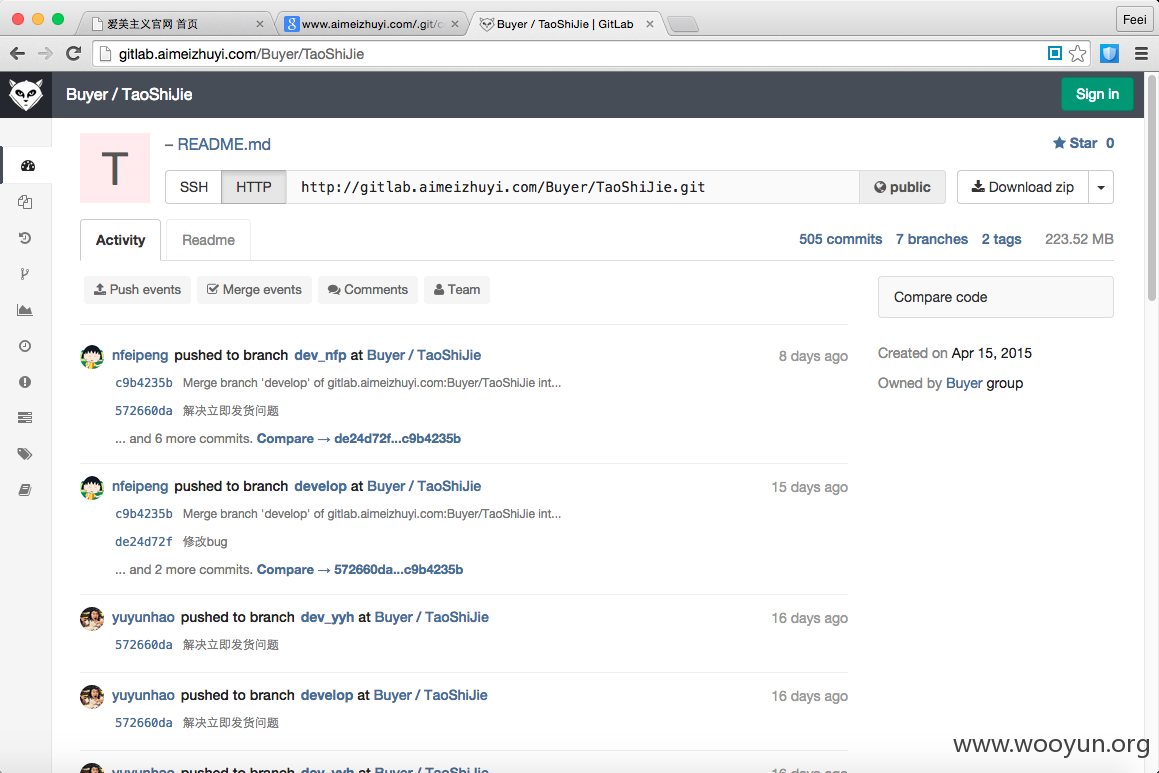Screen dimensions: 1159x773
Task: Click the blue shield extension icon
Action: tap(1109, 53)
